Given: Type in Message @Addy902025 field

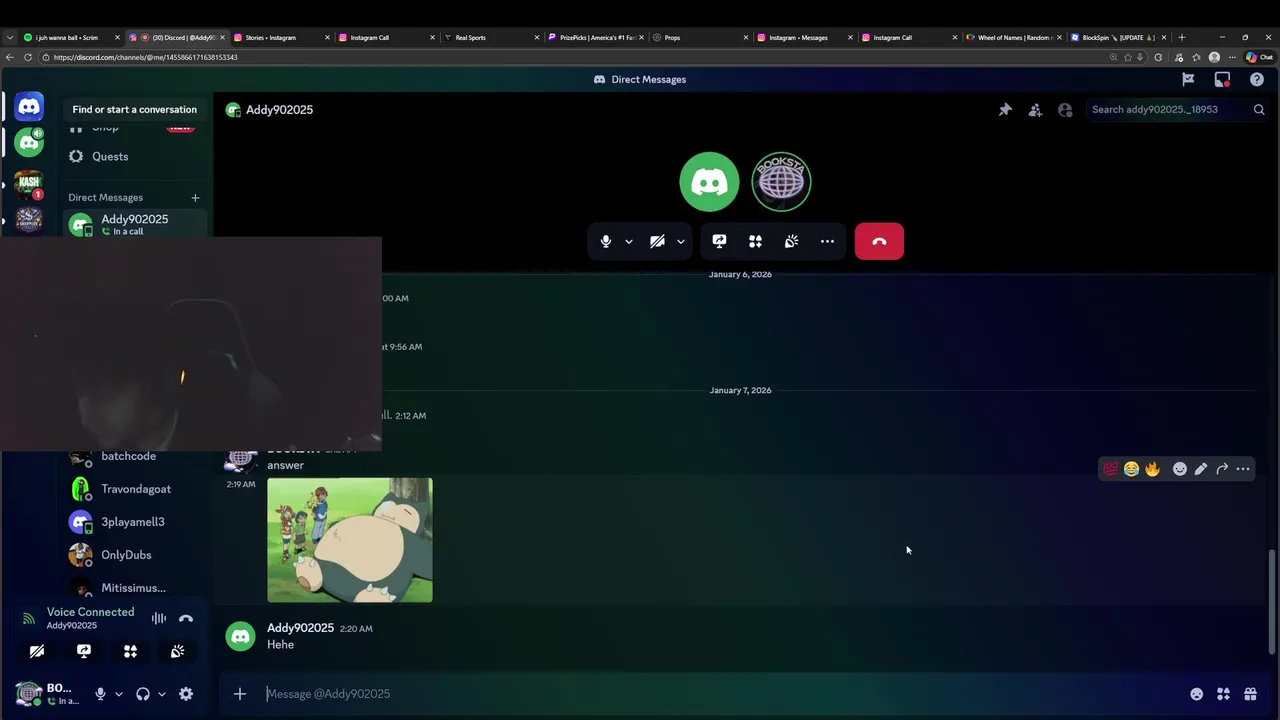Looking at the screenshot, I should coord(720,694).
